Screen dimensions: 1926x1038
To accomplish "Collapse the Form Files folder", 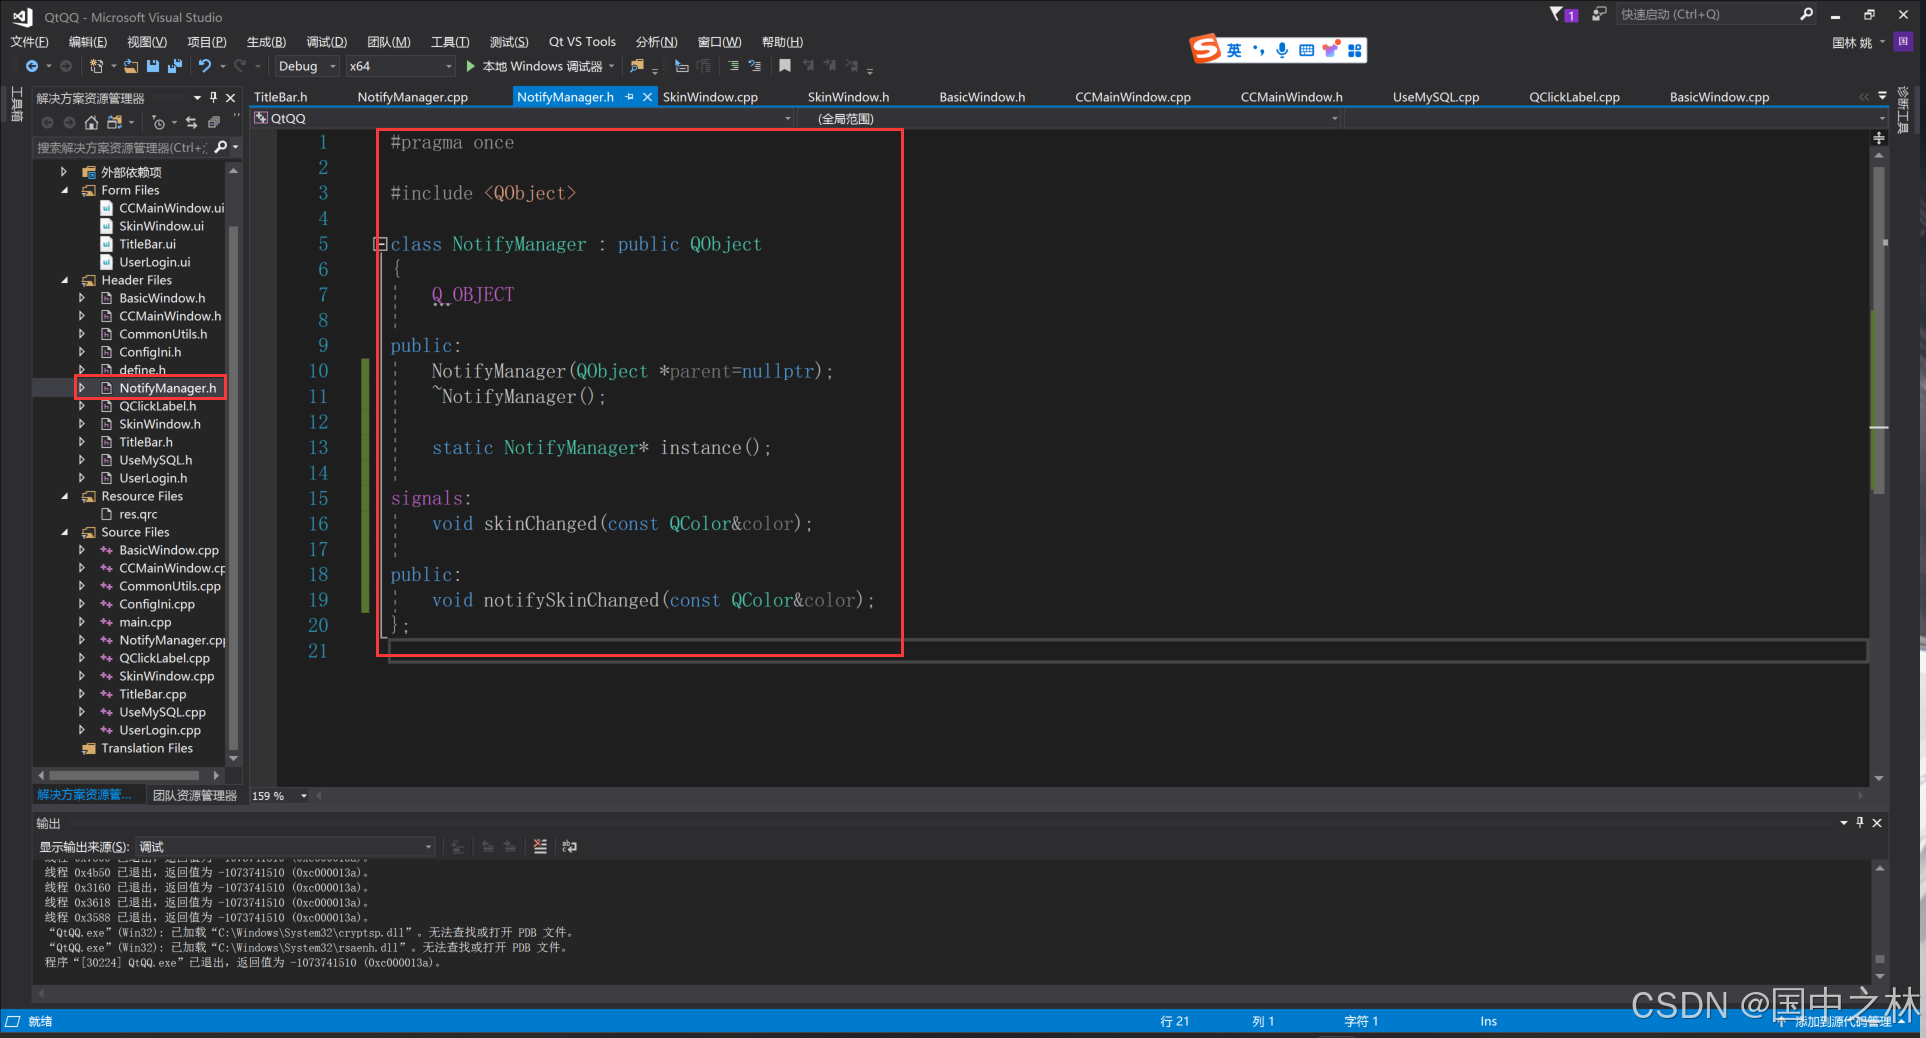I will click(x=65, y=190).
